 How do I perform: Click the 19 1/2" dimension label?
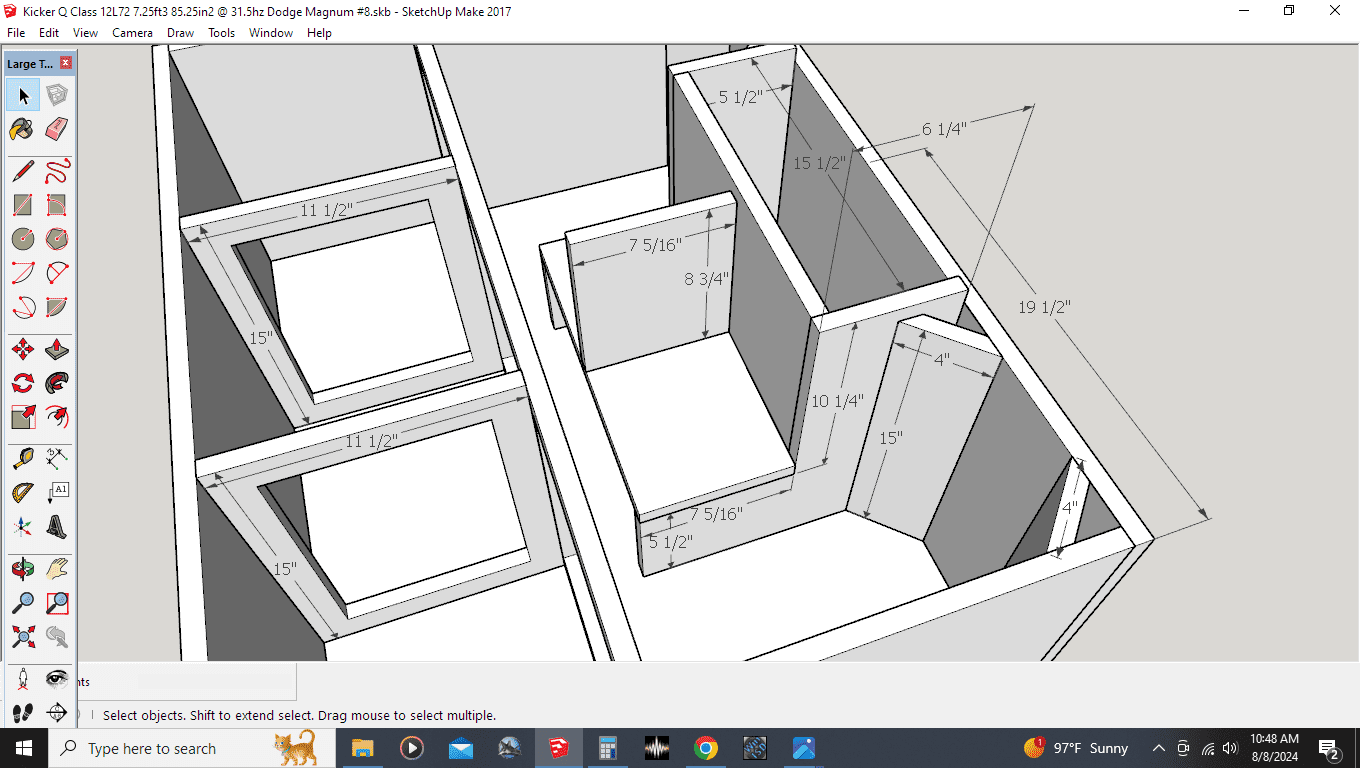click(1044, 307)
